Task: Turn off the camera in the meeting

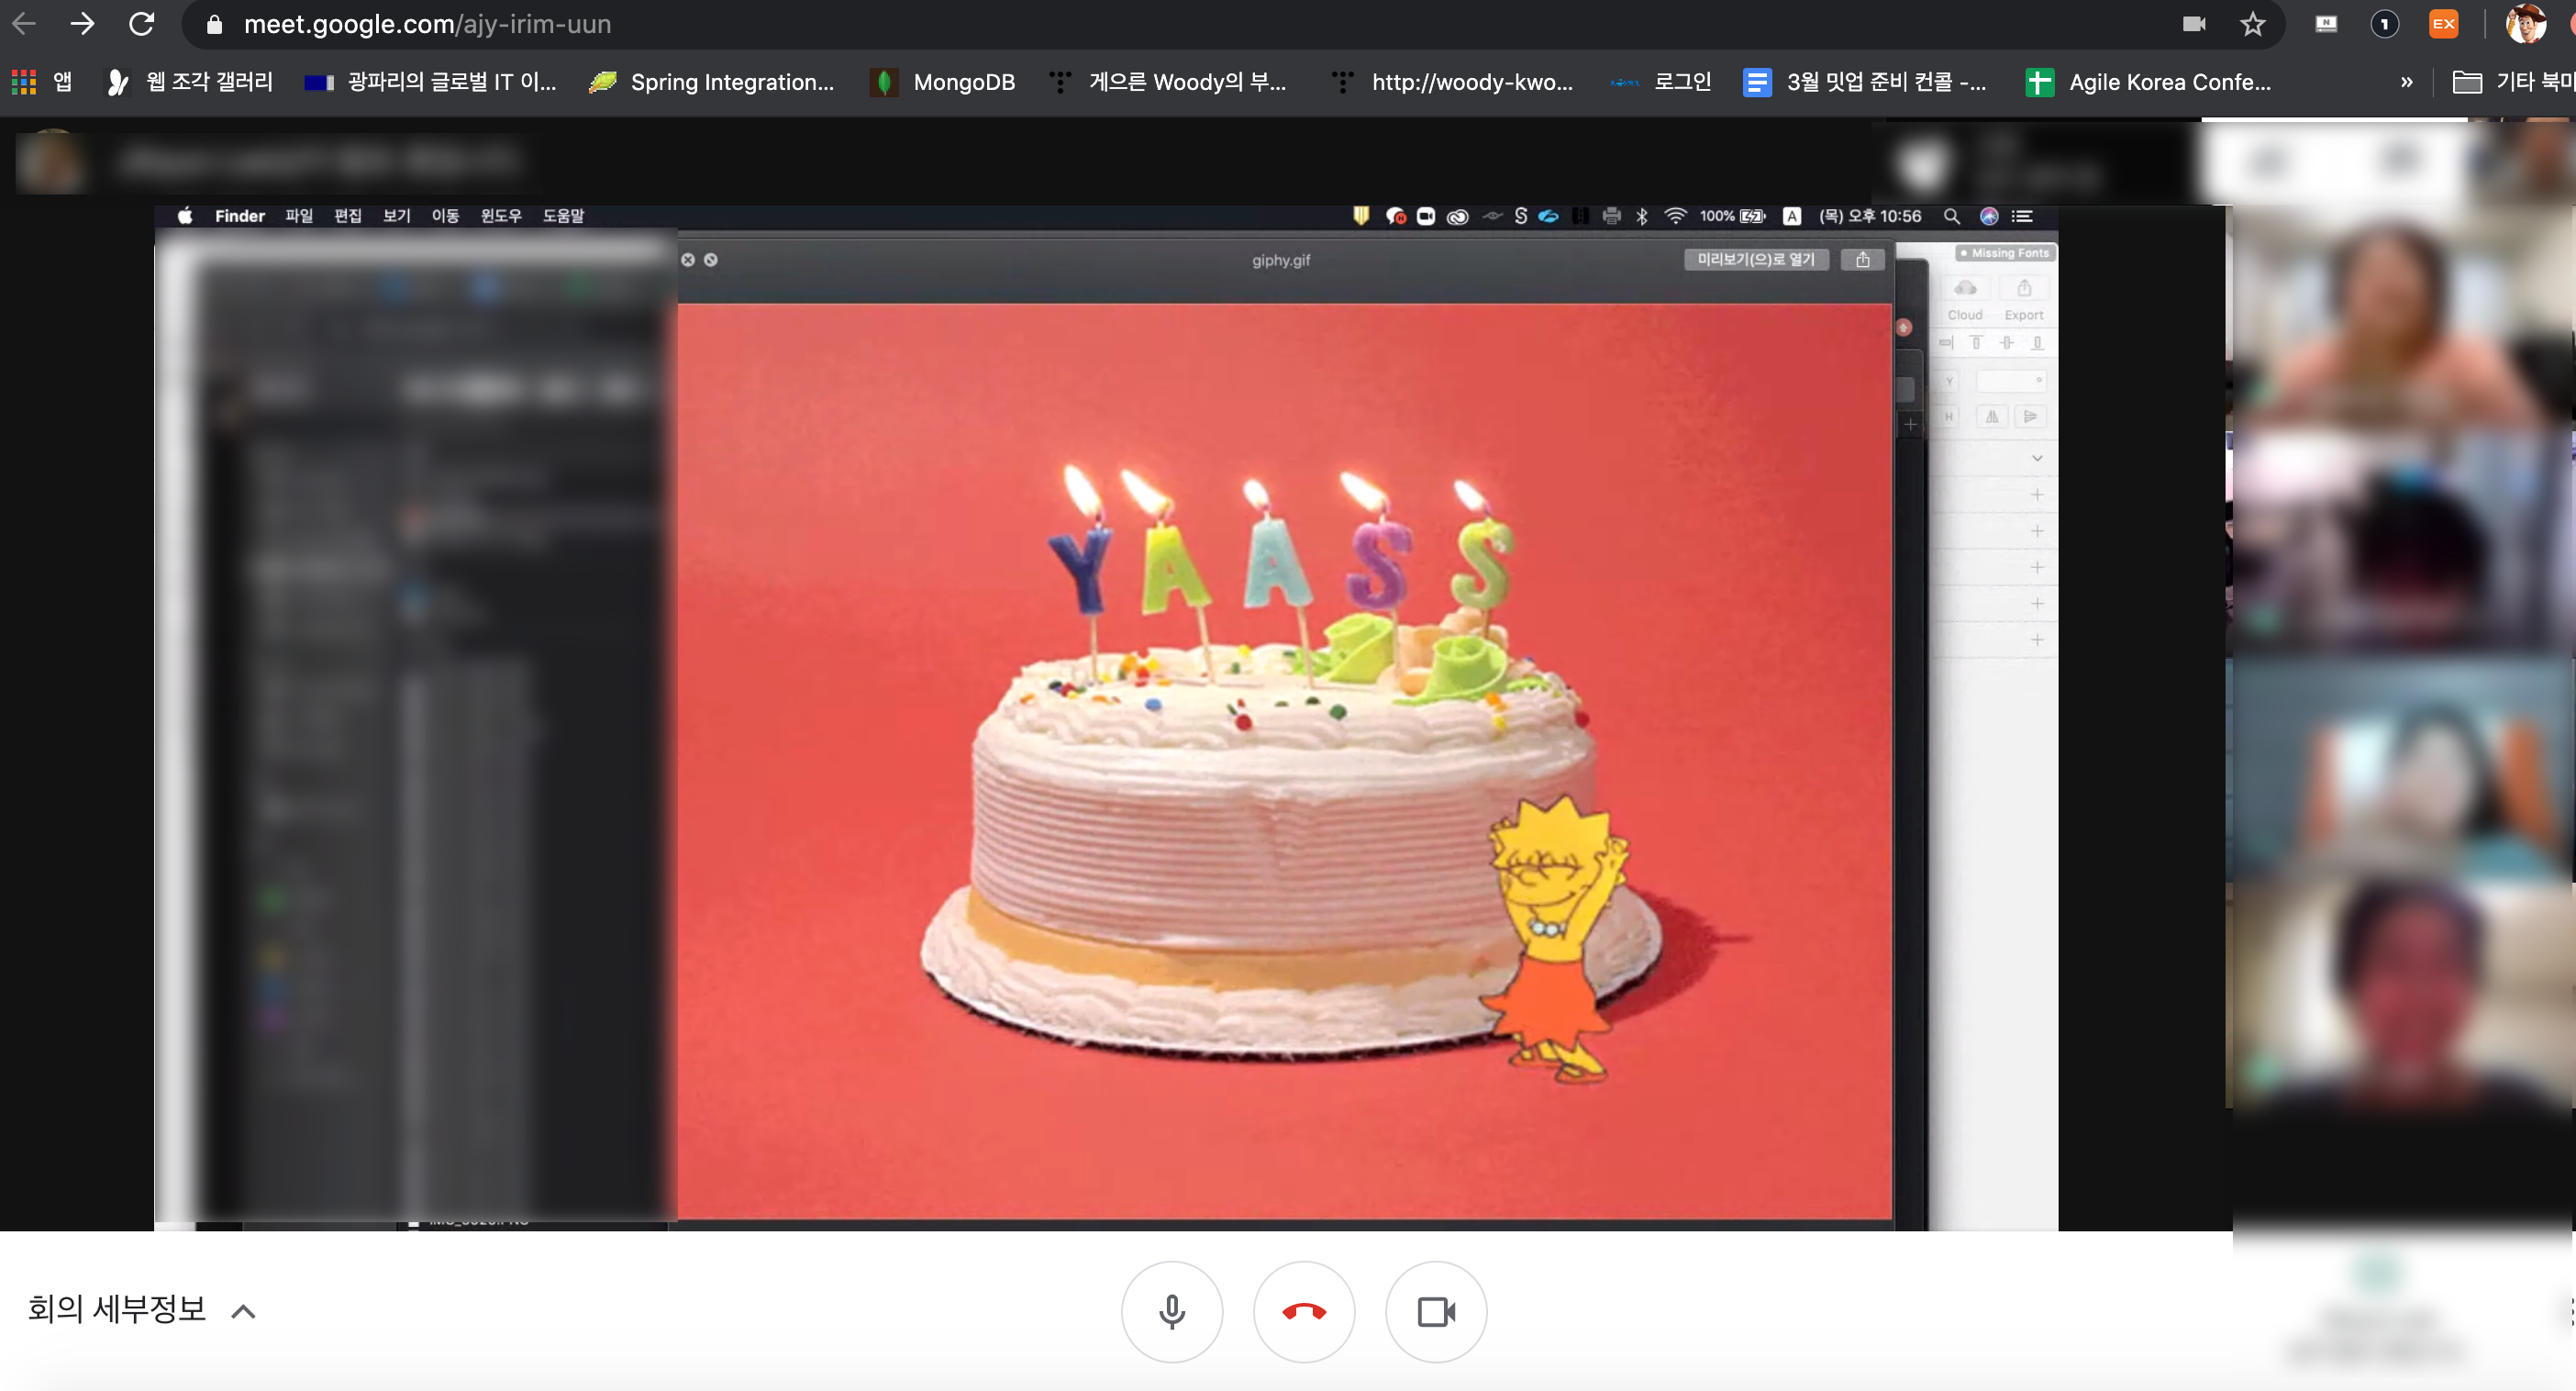Action: (1435, 1311)
